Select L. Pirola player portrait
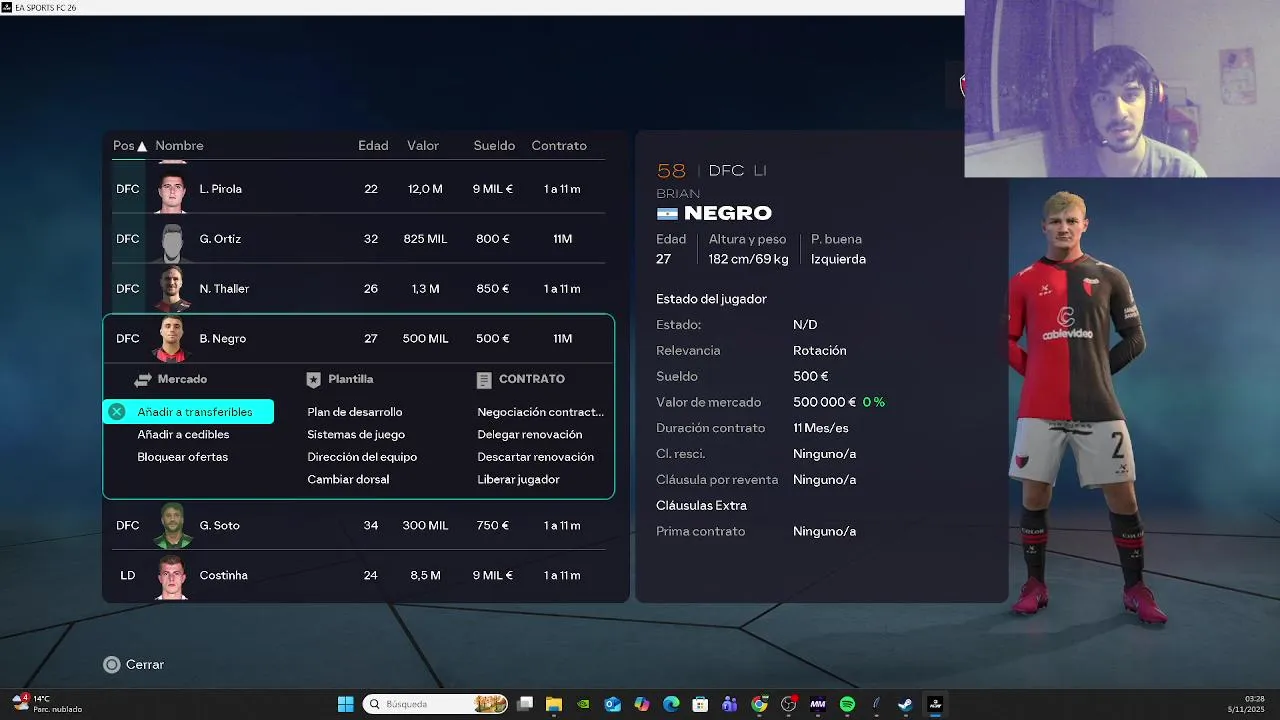 (172, 190)
